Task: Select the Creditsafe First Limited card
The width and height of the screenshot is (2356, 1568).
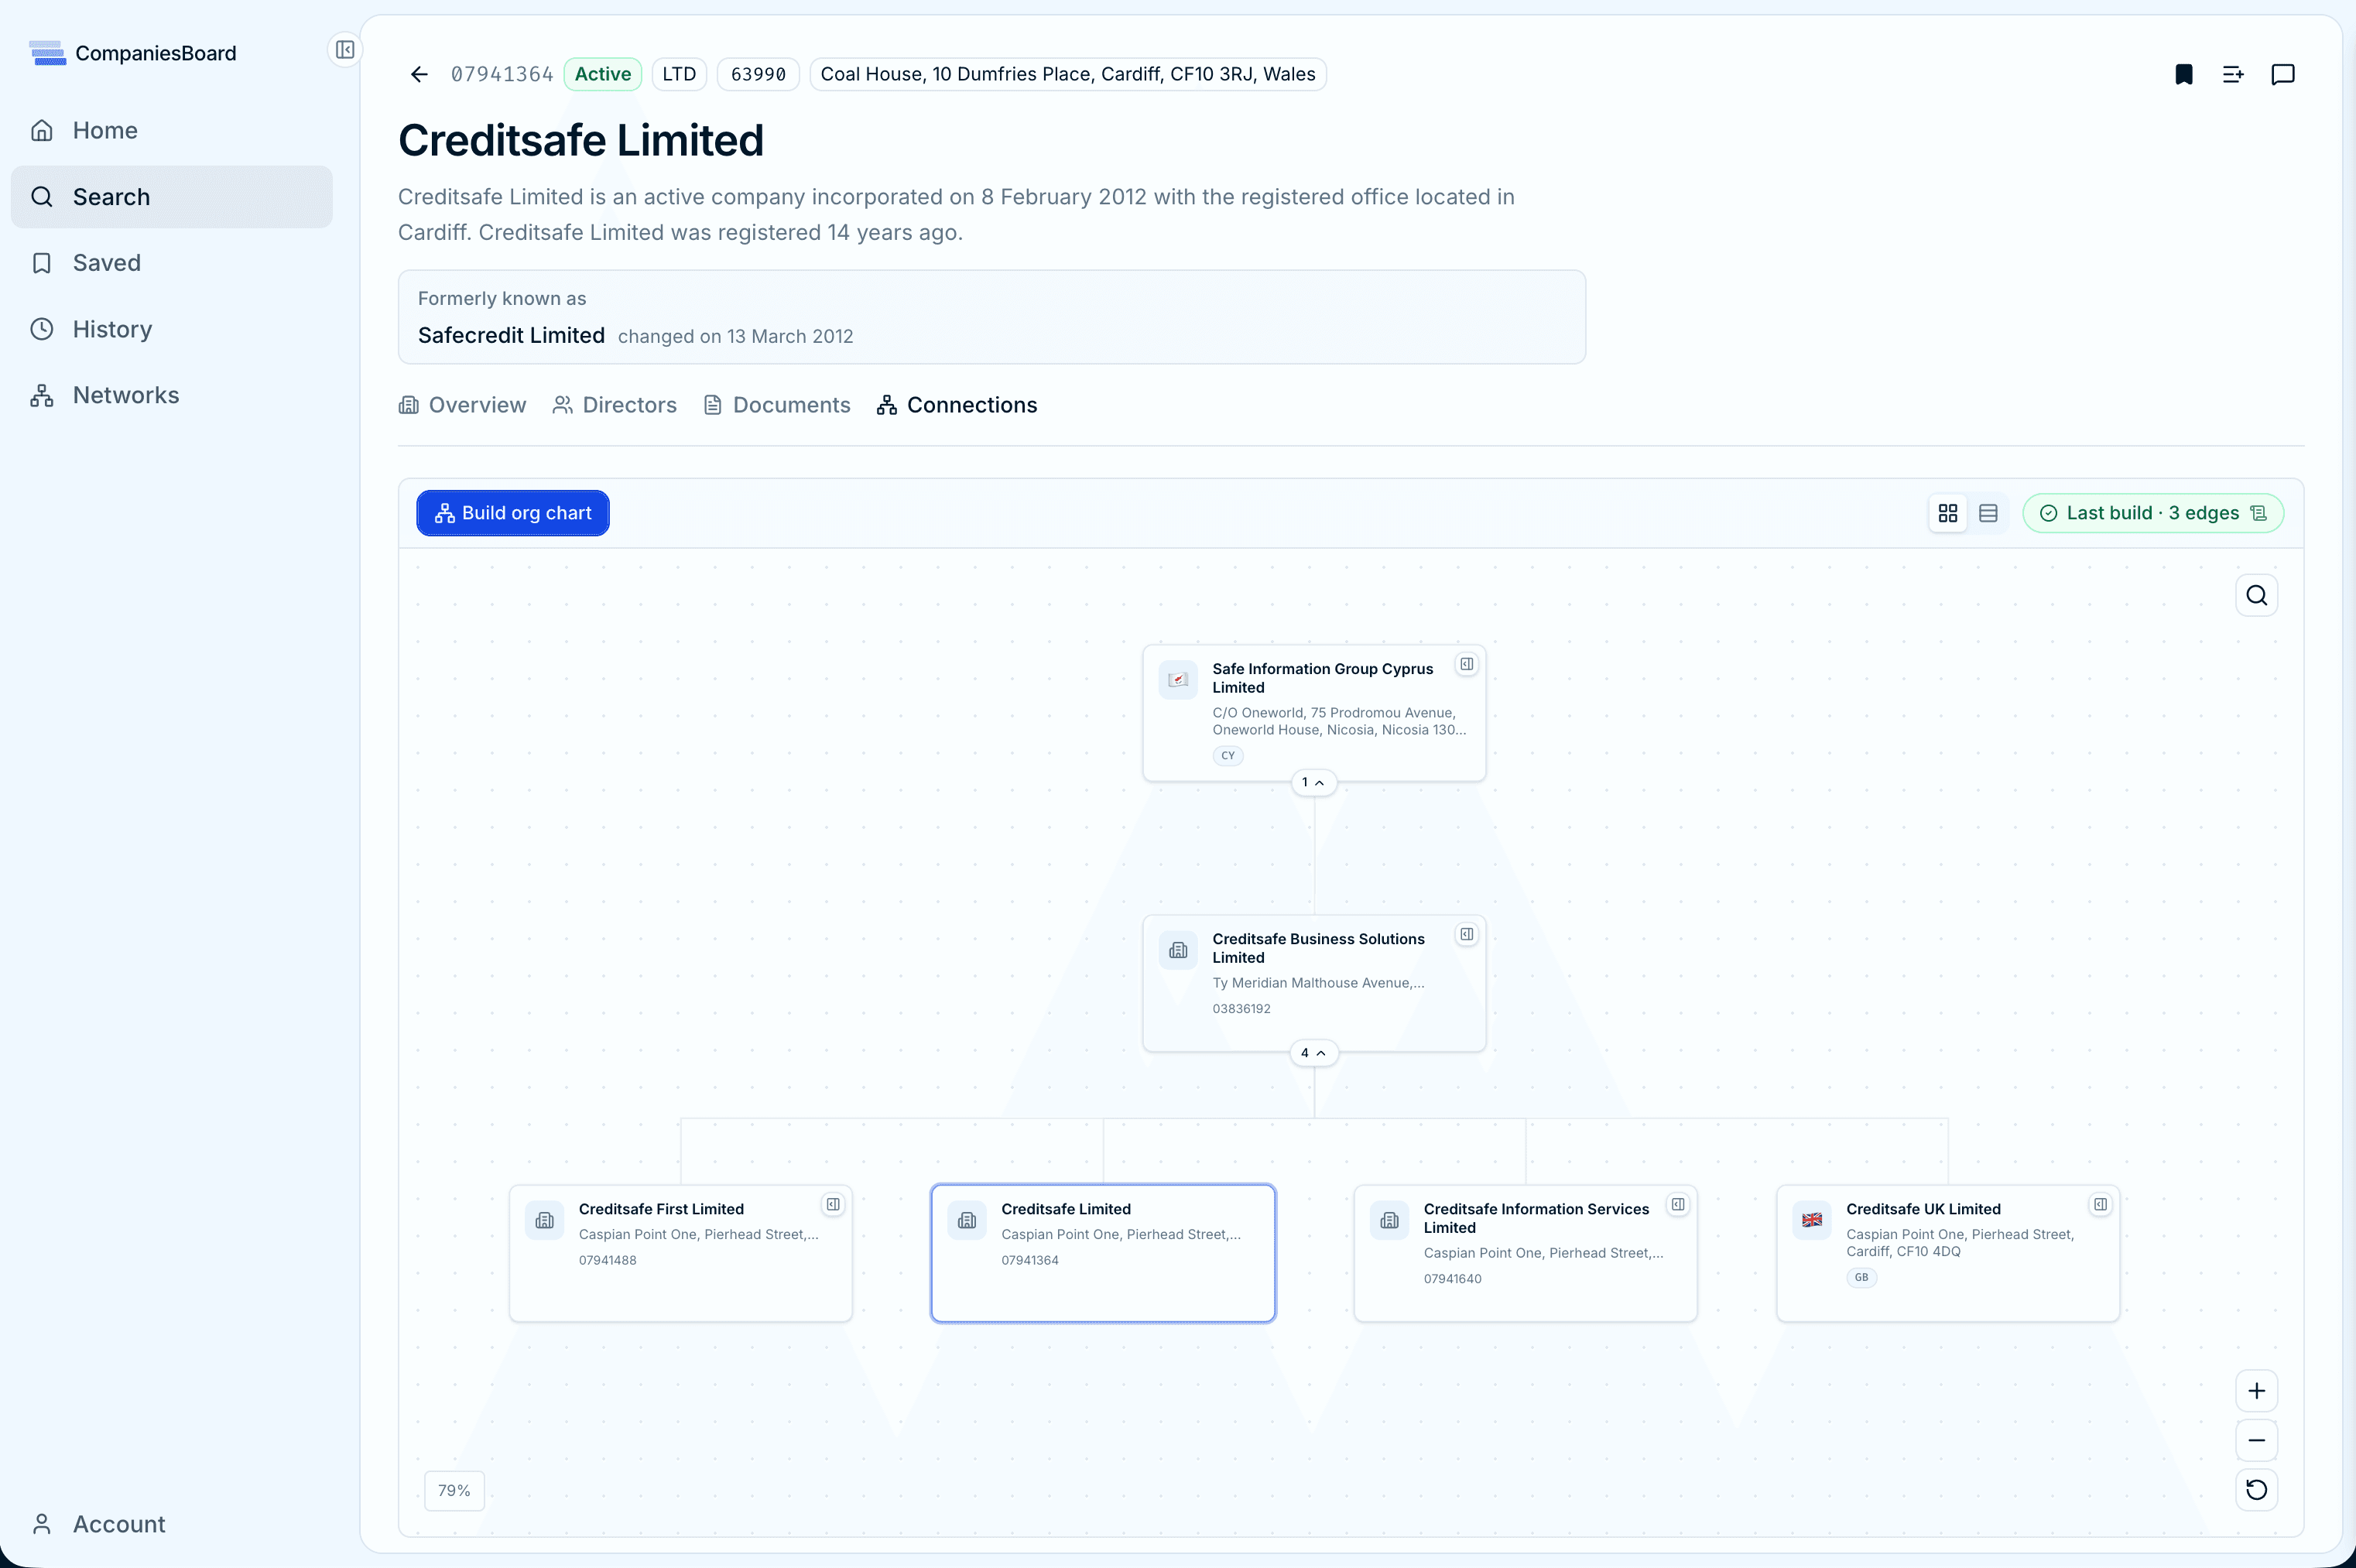Action: pos(681,1254)
